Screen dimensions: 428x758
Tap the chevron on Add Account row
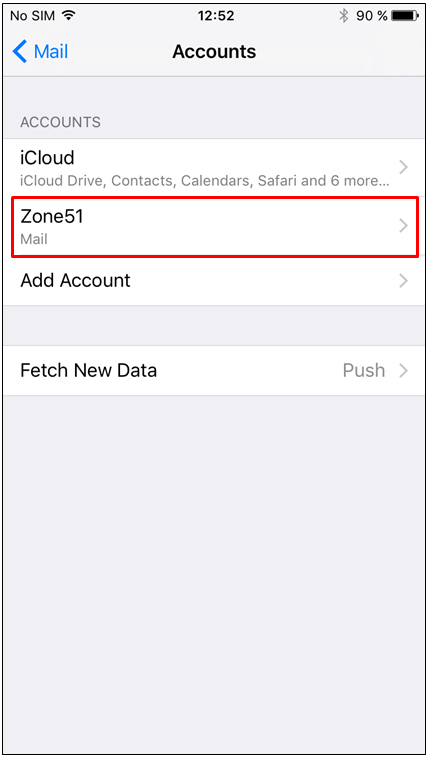coord(403,281)
